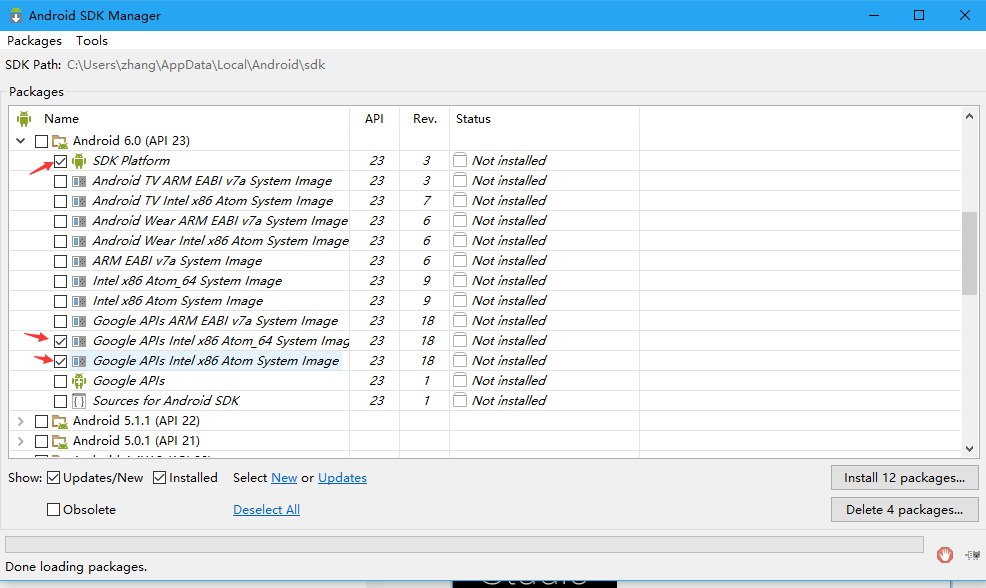This screenshot has height=588, width=986.
Task: Click the Deselect All link
Action: [x=267, y=510]
